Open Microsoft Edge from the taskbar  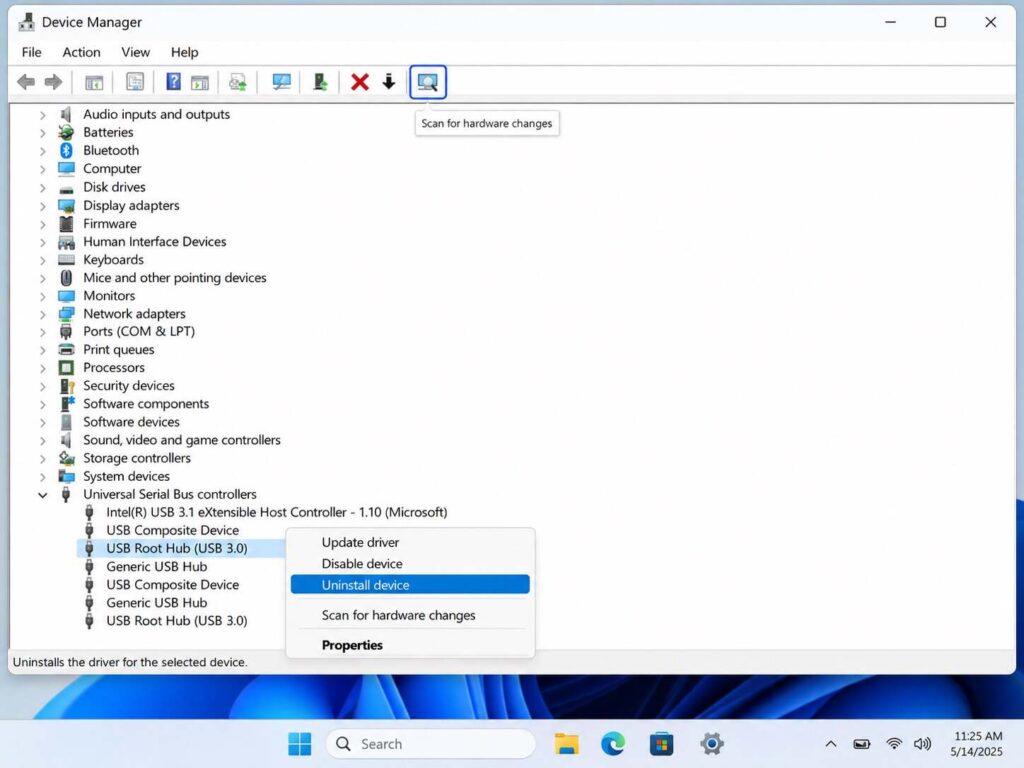coord(613,744)
